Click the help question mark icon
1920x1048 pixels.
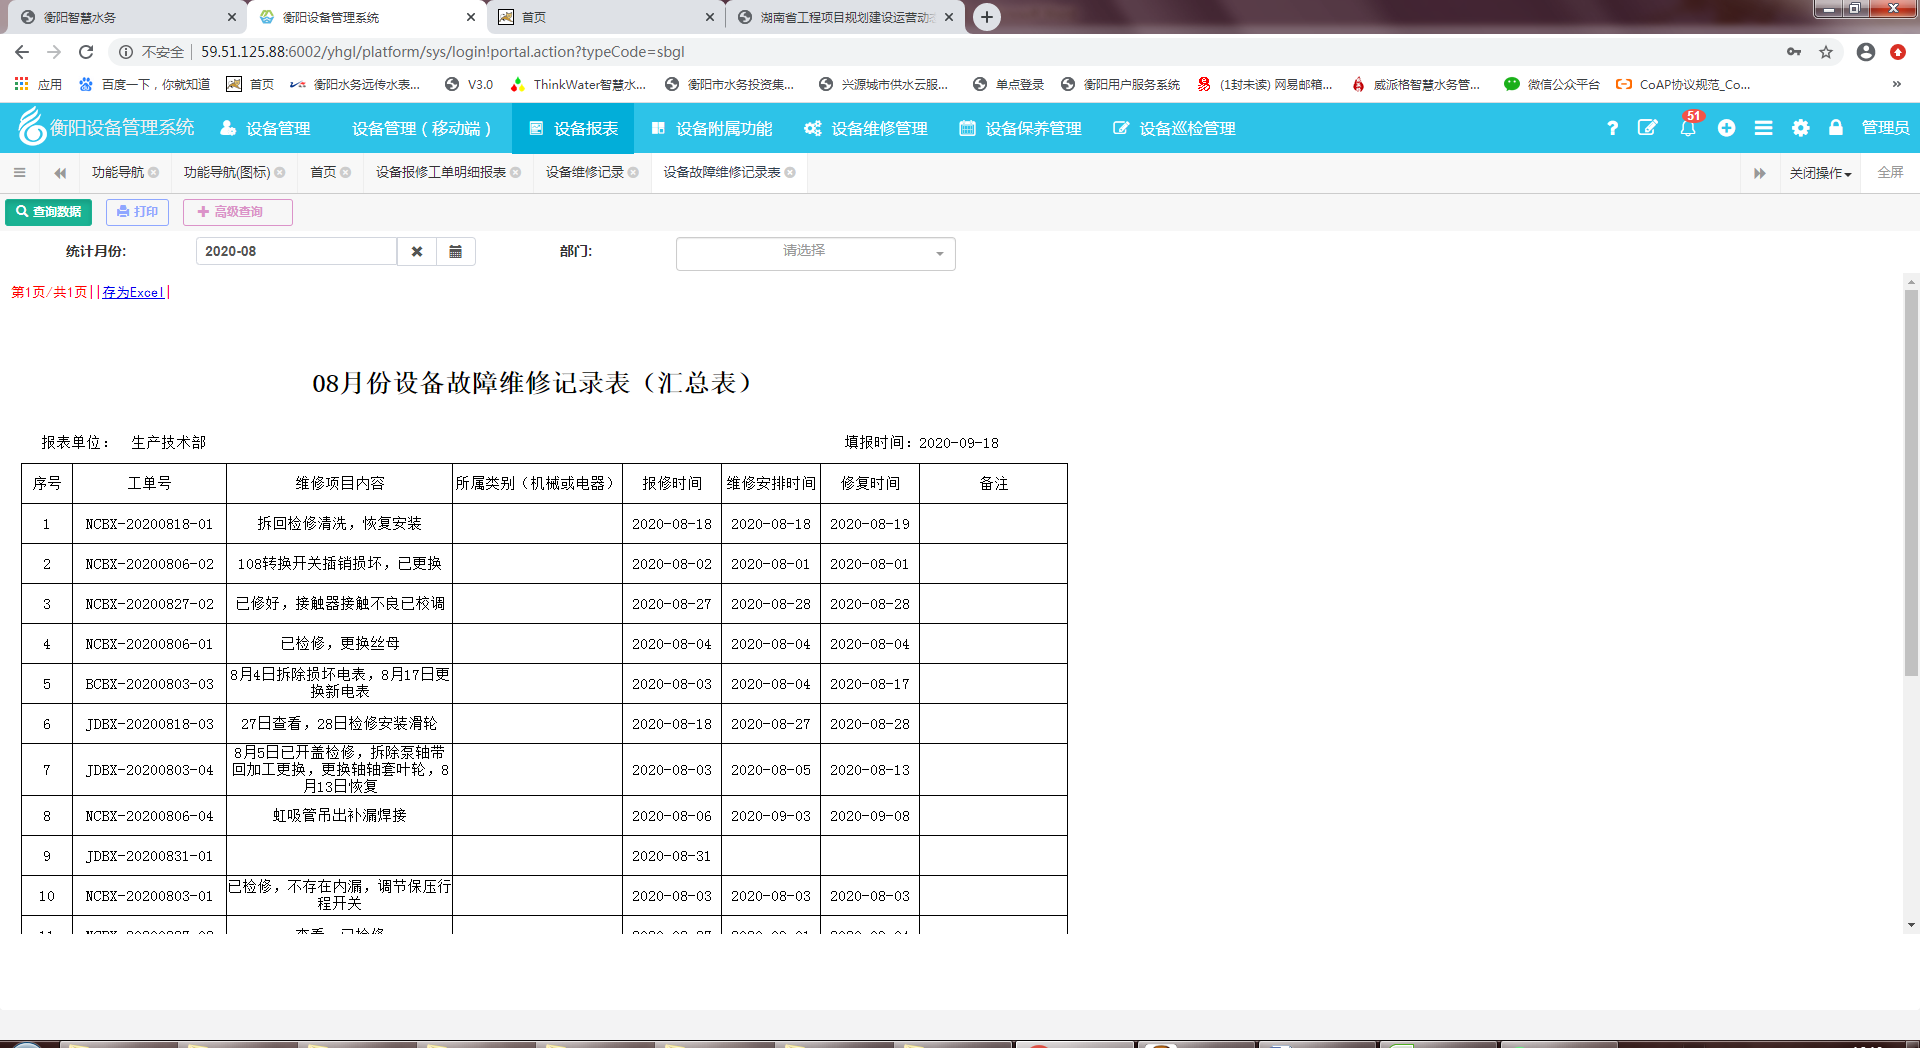(x=1612, y=128)
